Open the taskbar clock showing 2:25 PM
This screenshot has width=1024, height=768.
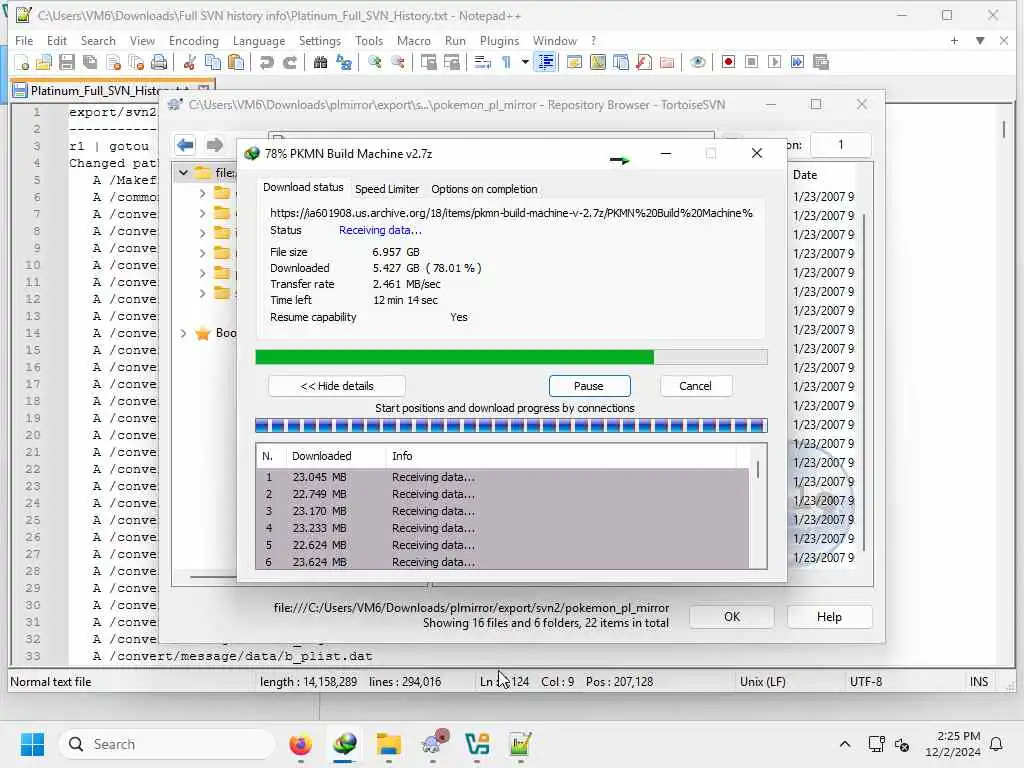tap(953, 744)
